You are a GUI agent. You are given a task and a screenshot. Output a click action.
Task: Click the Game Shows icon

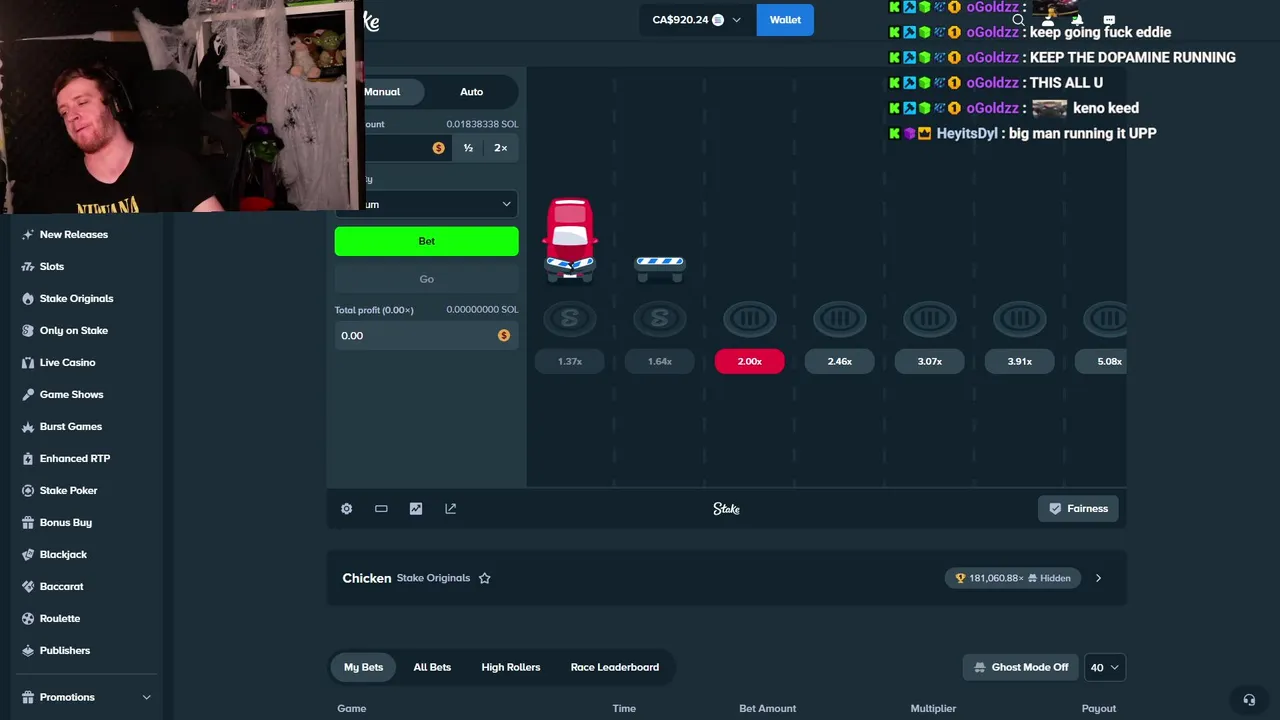[28, 394]
